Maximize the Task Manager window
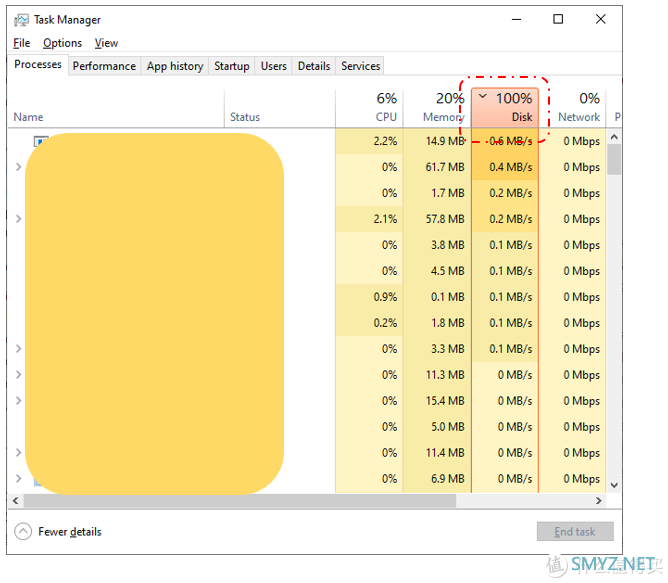This screenshot has width=668, height=583. (x=558, y=19)
